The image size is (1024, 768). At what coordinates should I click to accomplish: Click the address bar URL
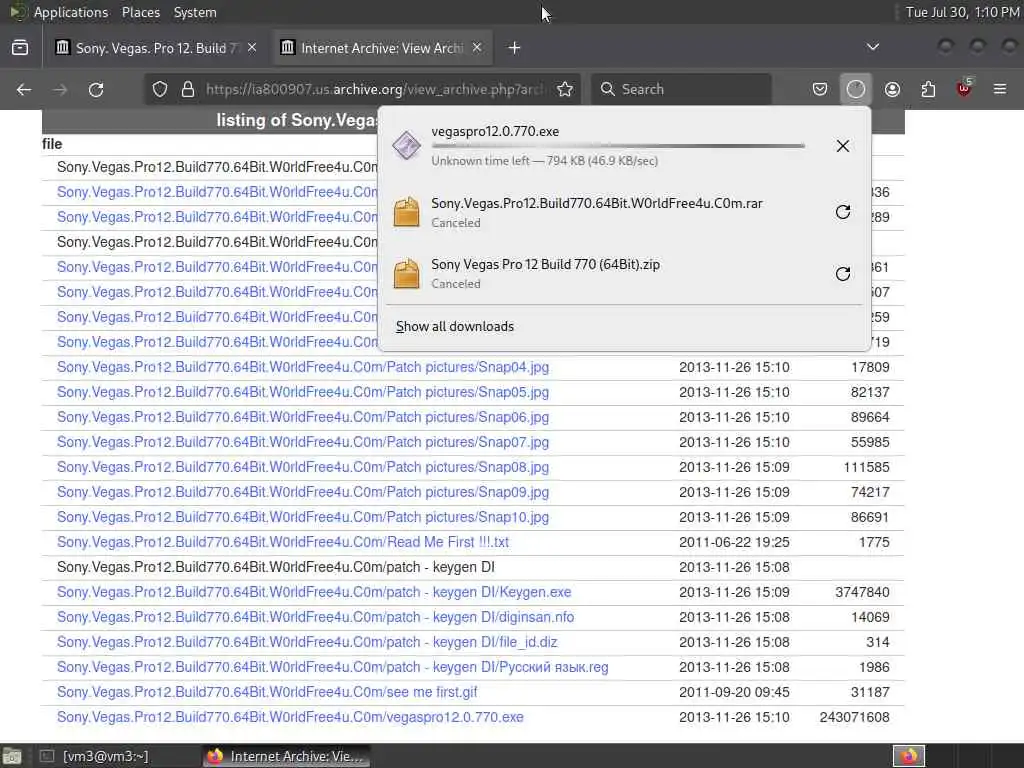coord(374,89)
